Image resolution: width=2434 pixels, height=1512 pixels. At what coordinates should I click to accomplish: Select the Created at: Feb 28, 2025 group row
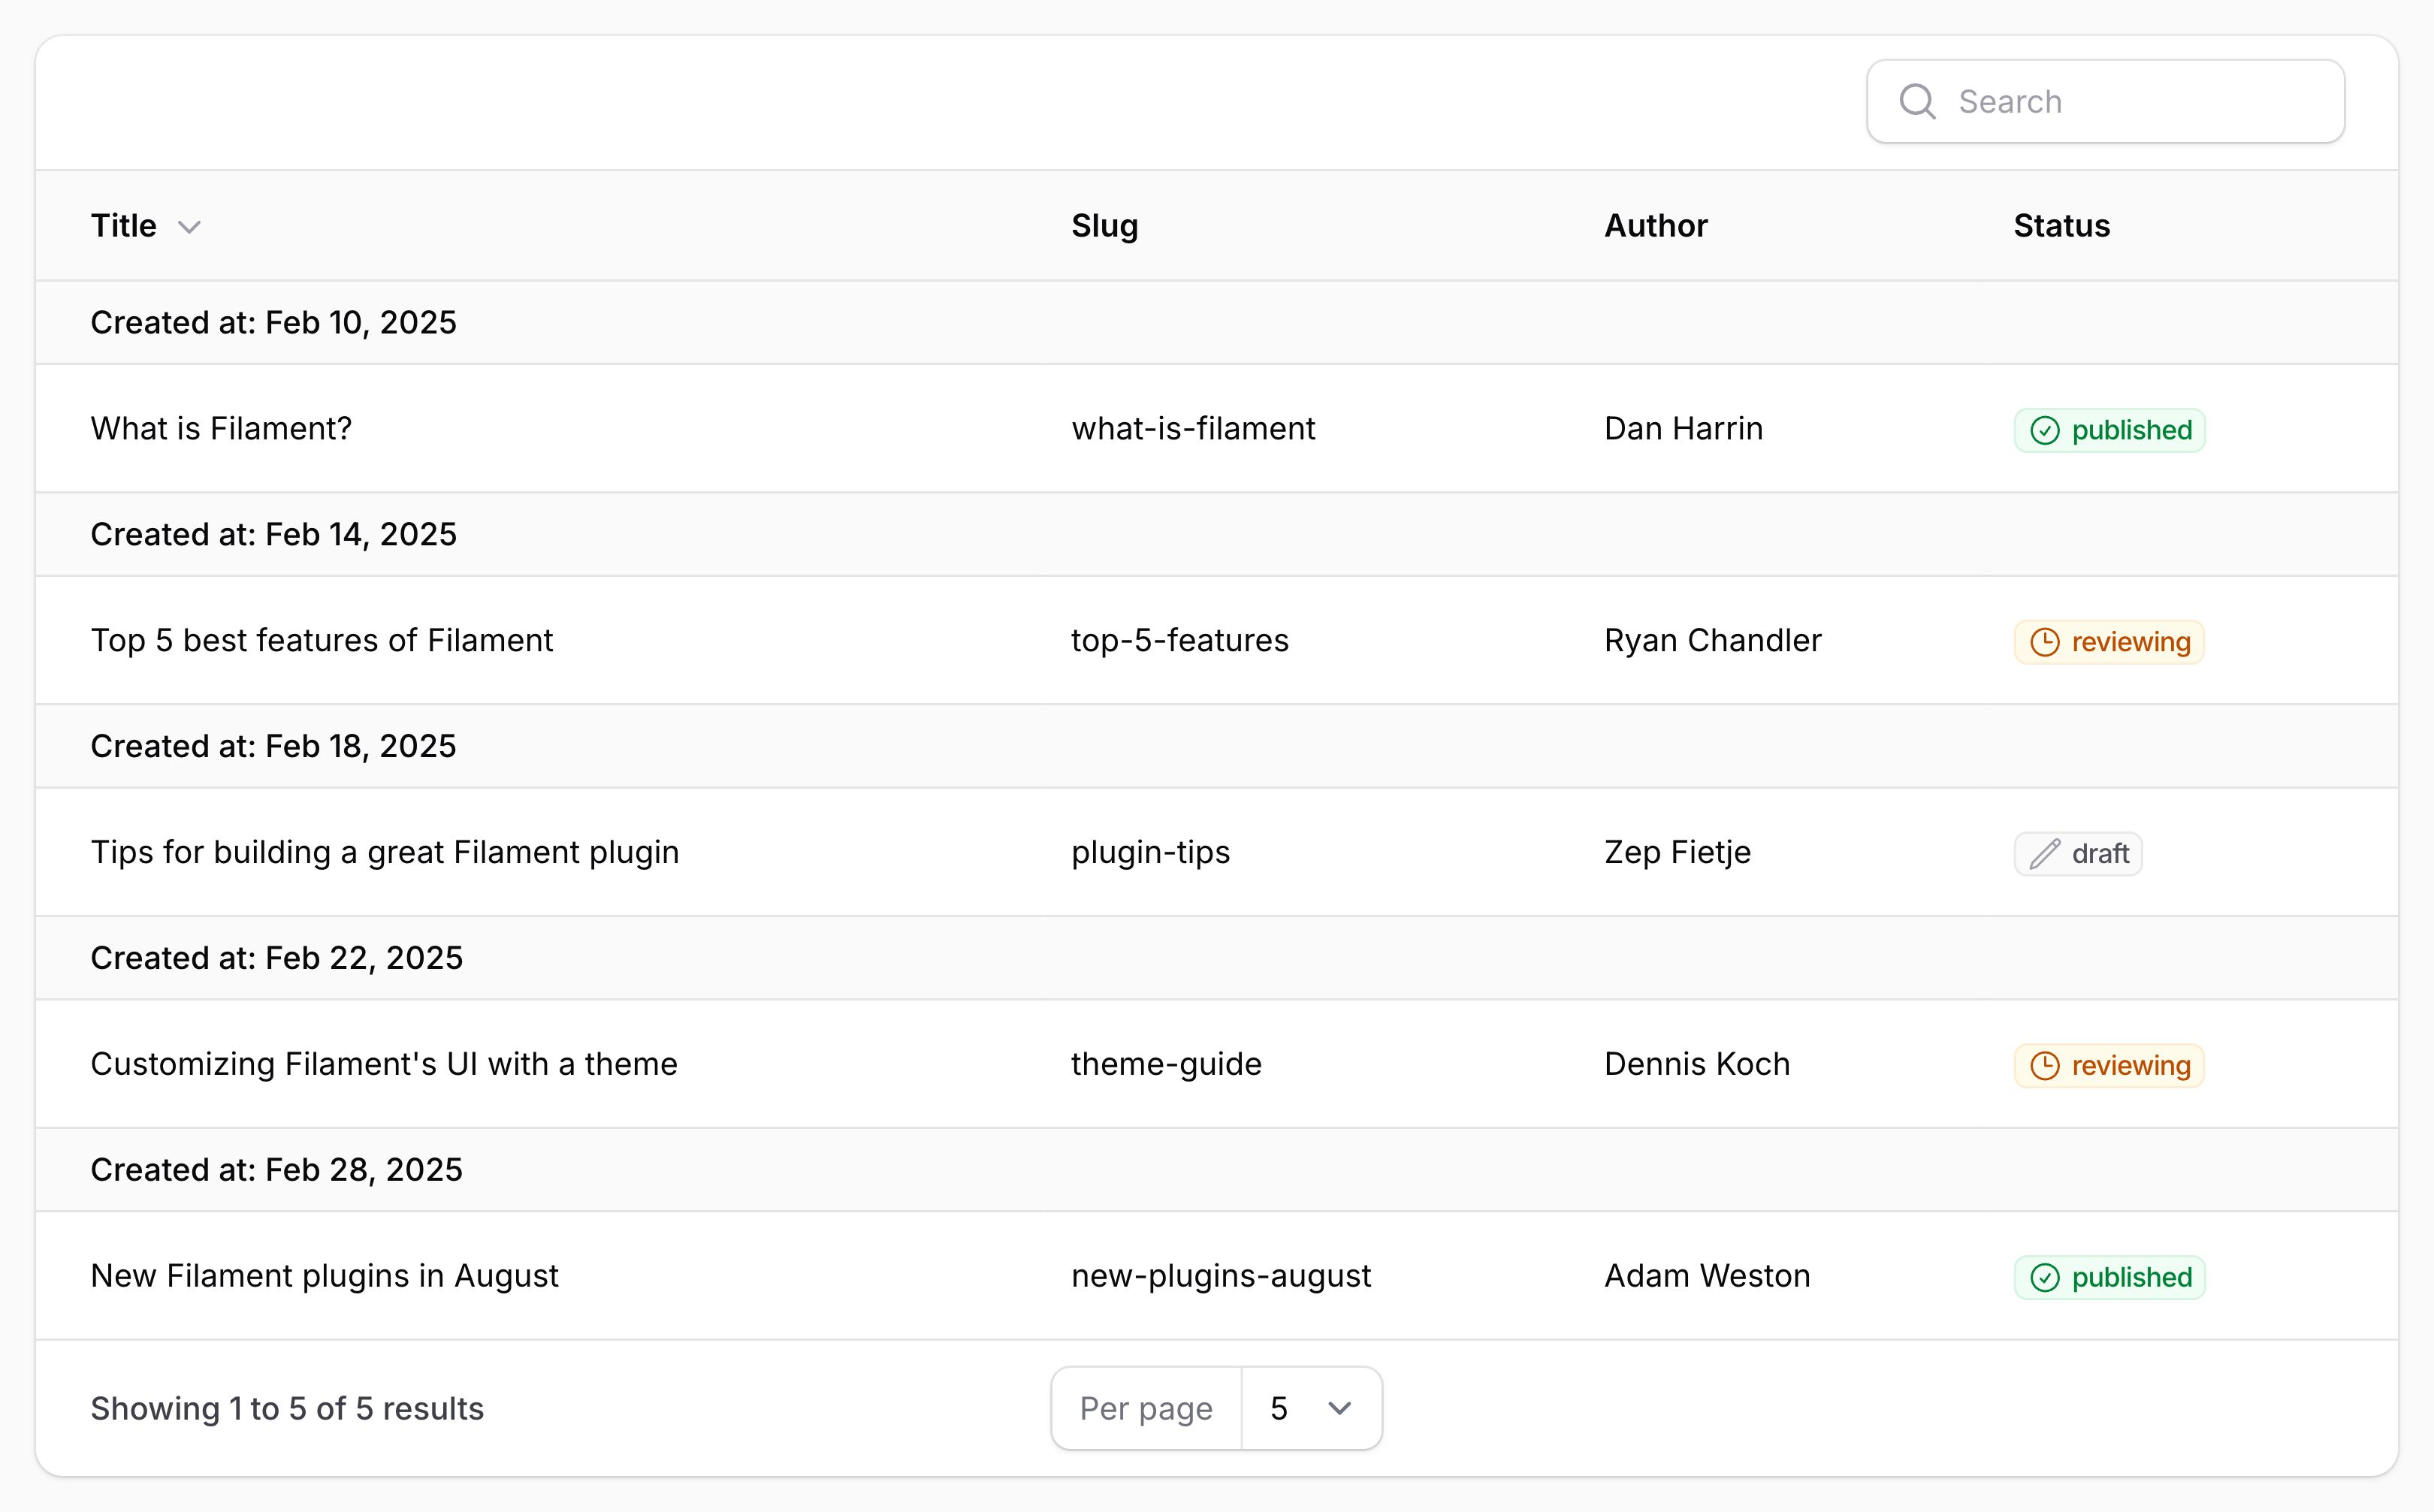[1217, 1170]
